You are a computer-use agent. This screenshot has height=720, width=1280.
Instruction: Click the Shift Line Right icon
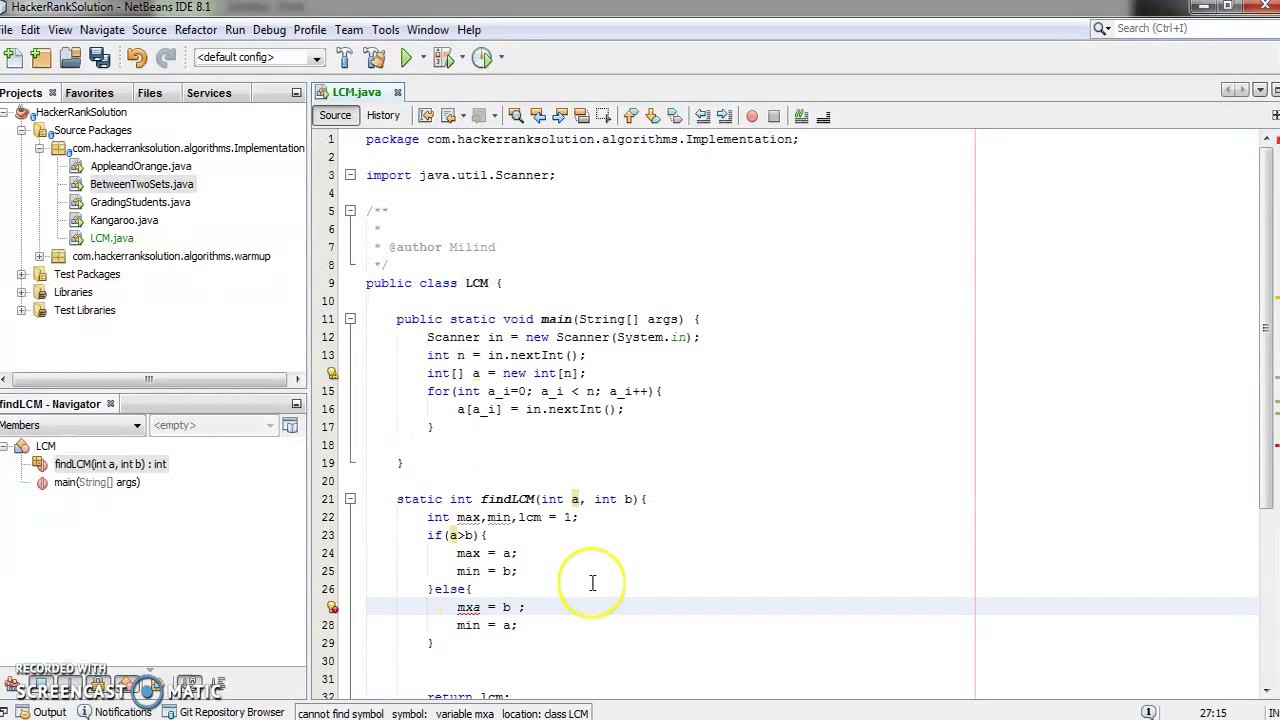point(724,116)
